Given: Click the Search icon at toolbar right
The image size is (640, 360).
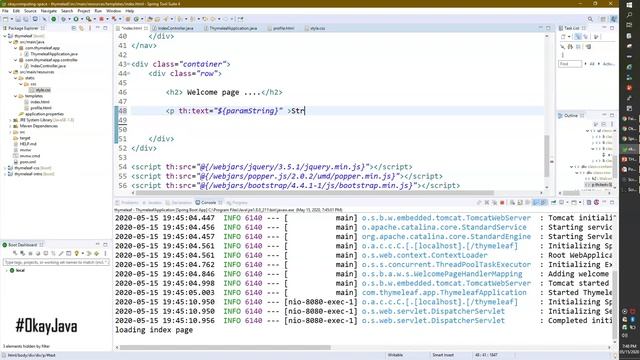Looking at the screenshot, I should (590, 19).
